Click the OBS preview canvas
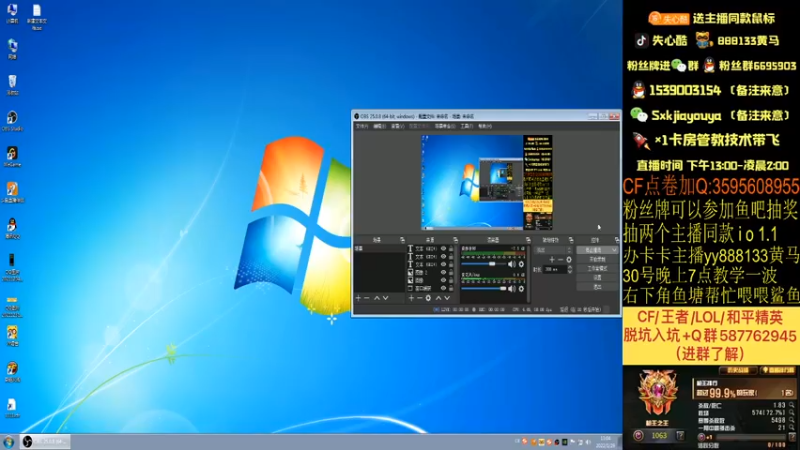Viewport: 800px width, 450px height. point(487,182)
